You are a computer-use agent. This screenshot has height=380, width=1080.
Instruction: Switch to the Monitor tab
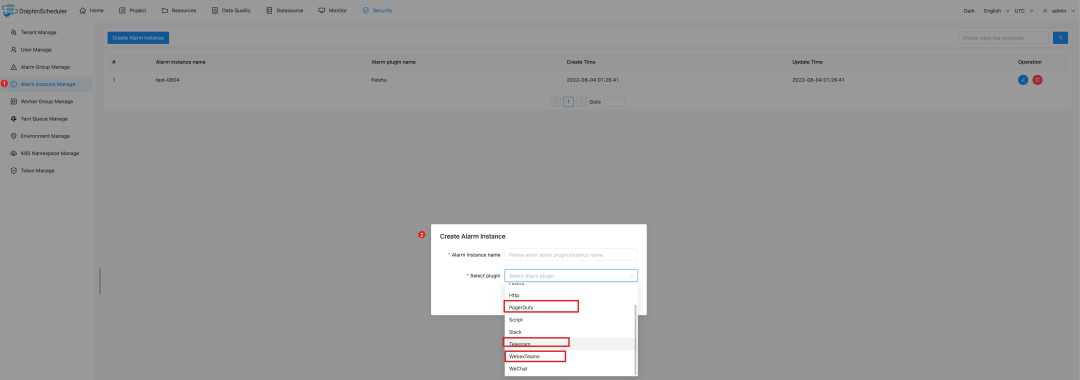[x=333, y=10]
